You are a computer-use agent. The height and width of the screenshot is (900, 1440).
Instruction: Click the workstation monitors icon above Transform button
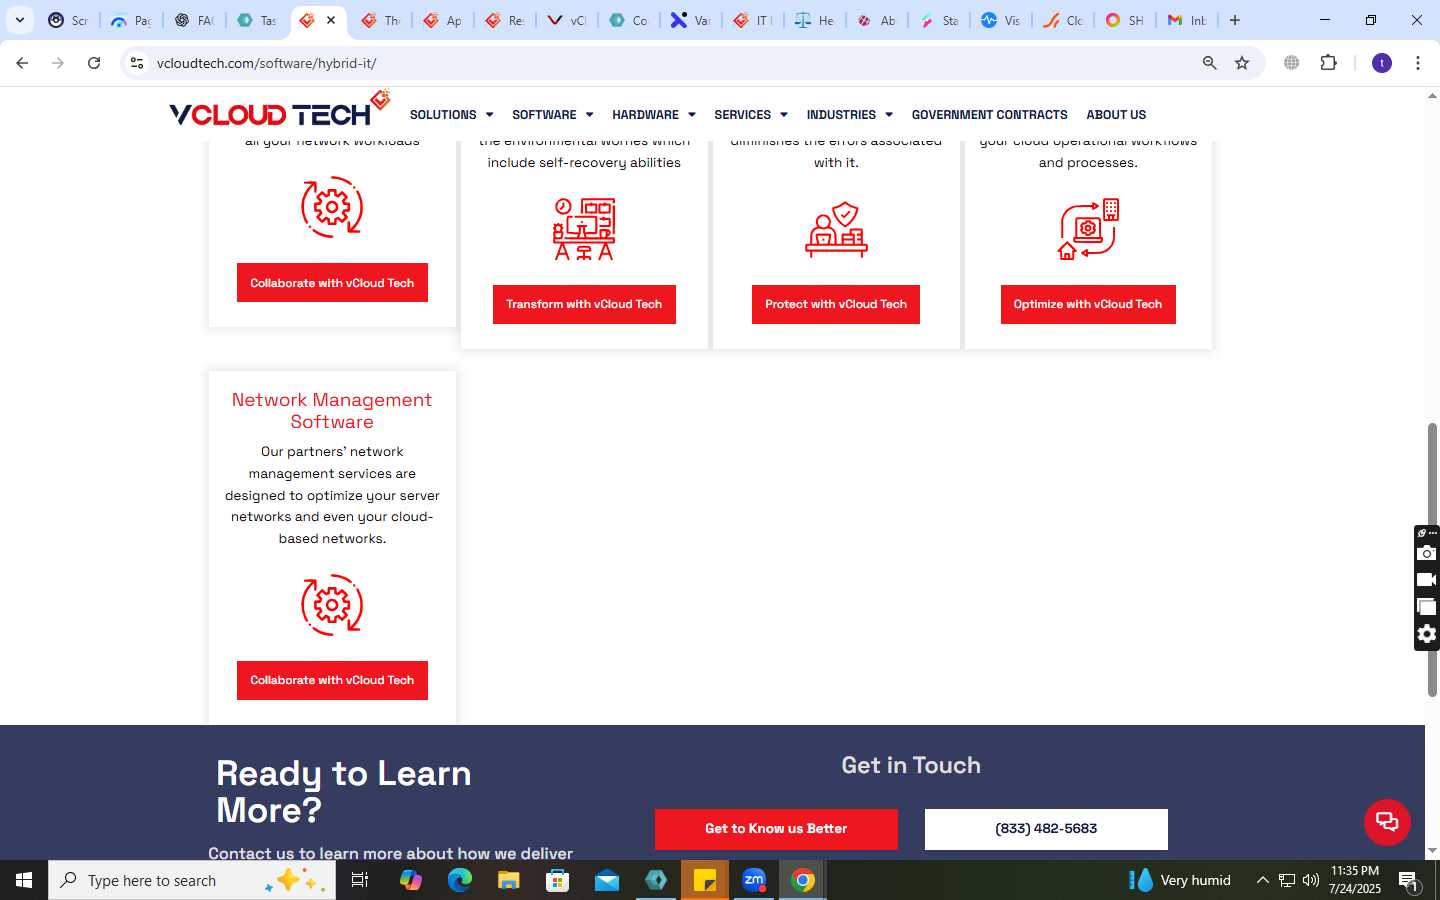584,229
